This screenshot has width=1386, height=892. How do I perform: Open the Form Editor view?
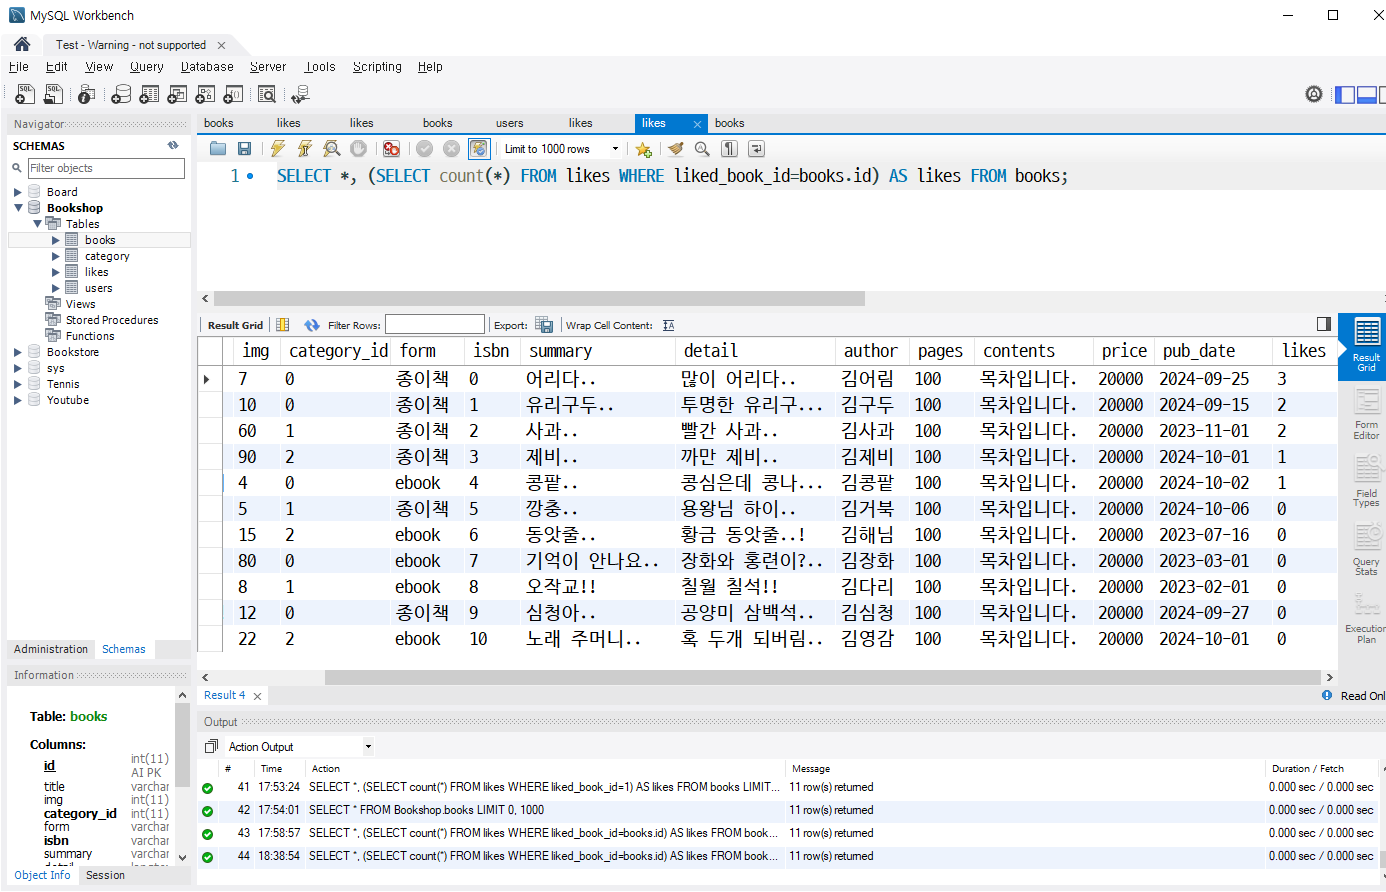[1366, 414]
